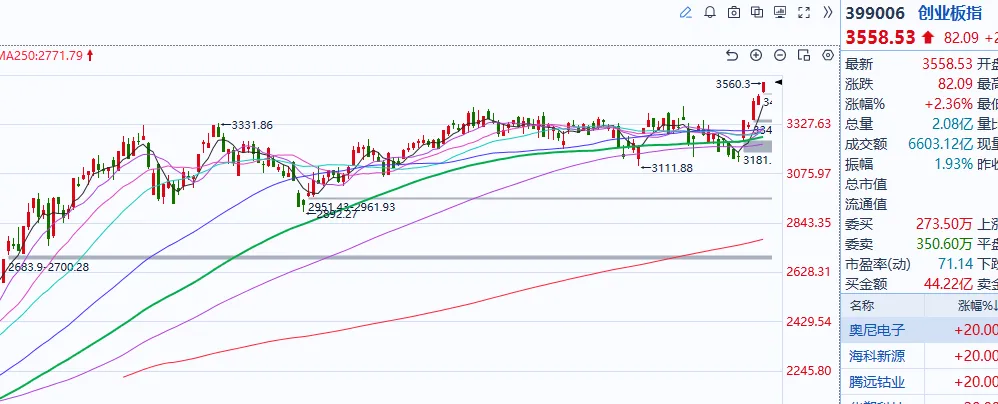Image resolution: width=998 pixels, height=404 pixels.
Task: Click the 成交额 value 6603.12亿
Action: tap(941, 144)
